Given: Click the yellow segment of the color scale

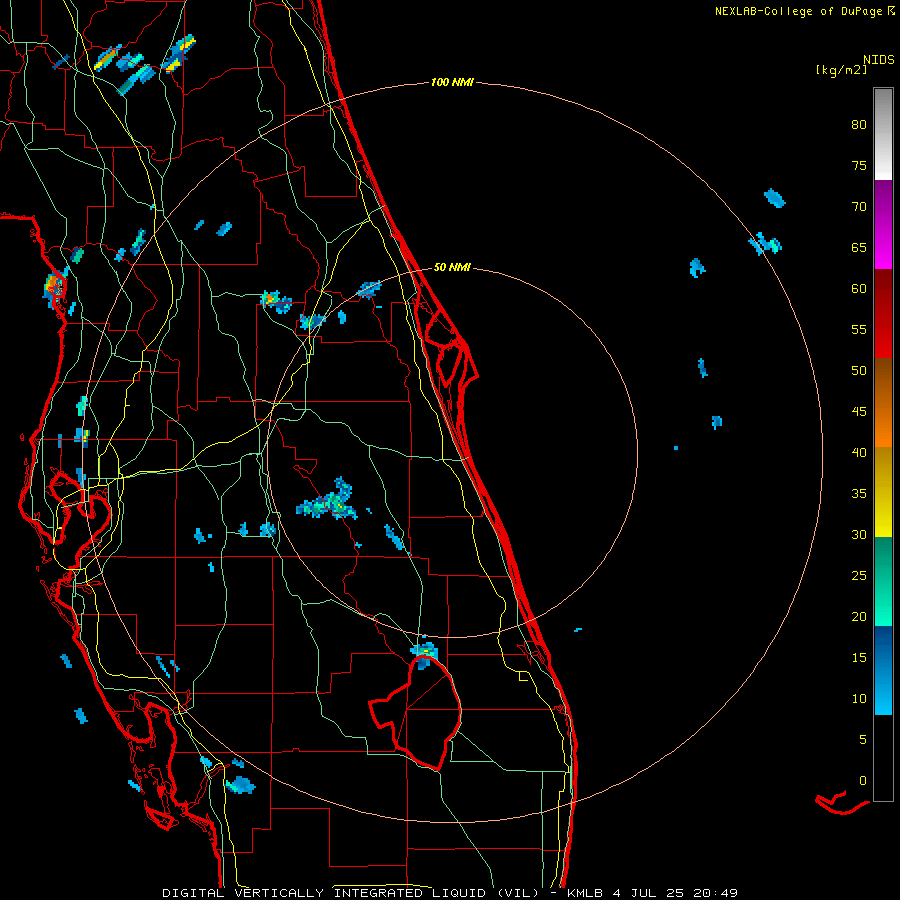Looking at the screenshot, I should point(883,492).
